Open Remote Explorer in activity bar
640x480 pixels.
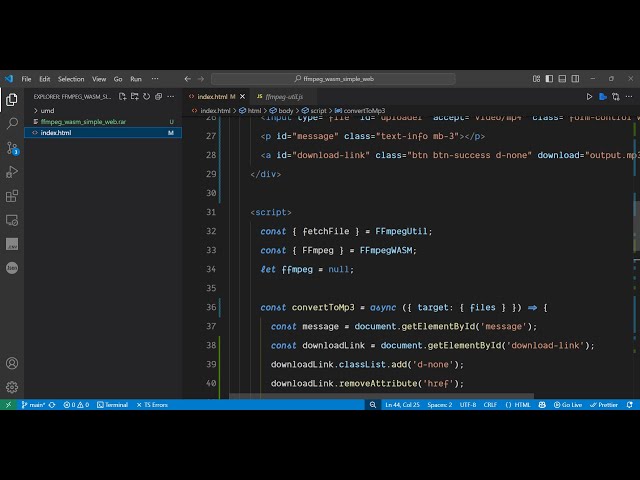pyautogui.click(x=12, y=220)
